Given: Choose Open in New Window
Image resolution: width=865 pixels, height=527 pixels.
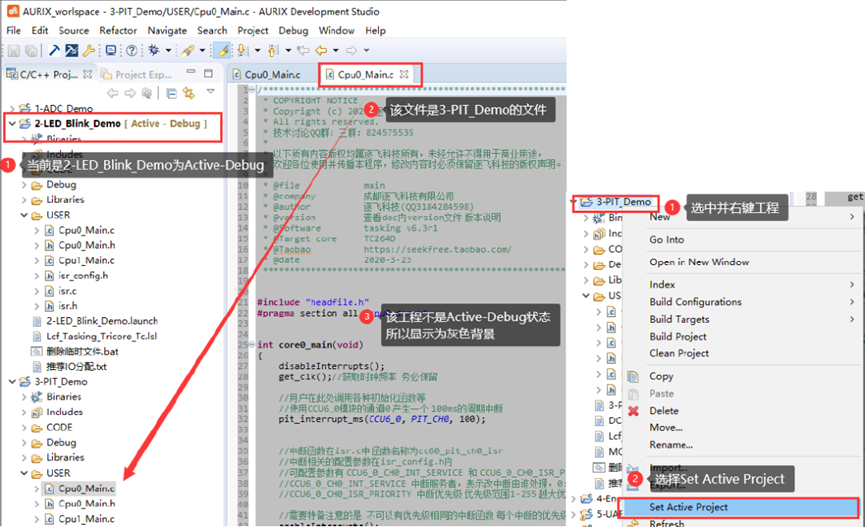Looking at the screenshot, I should tap(699, 262).
